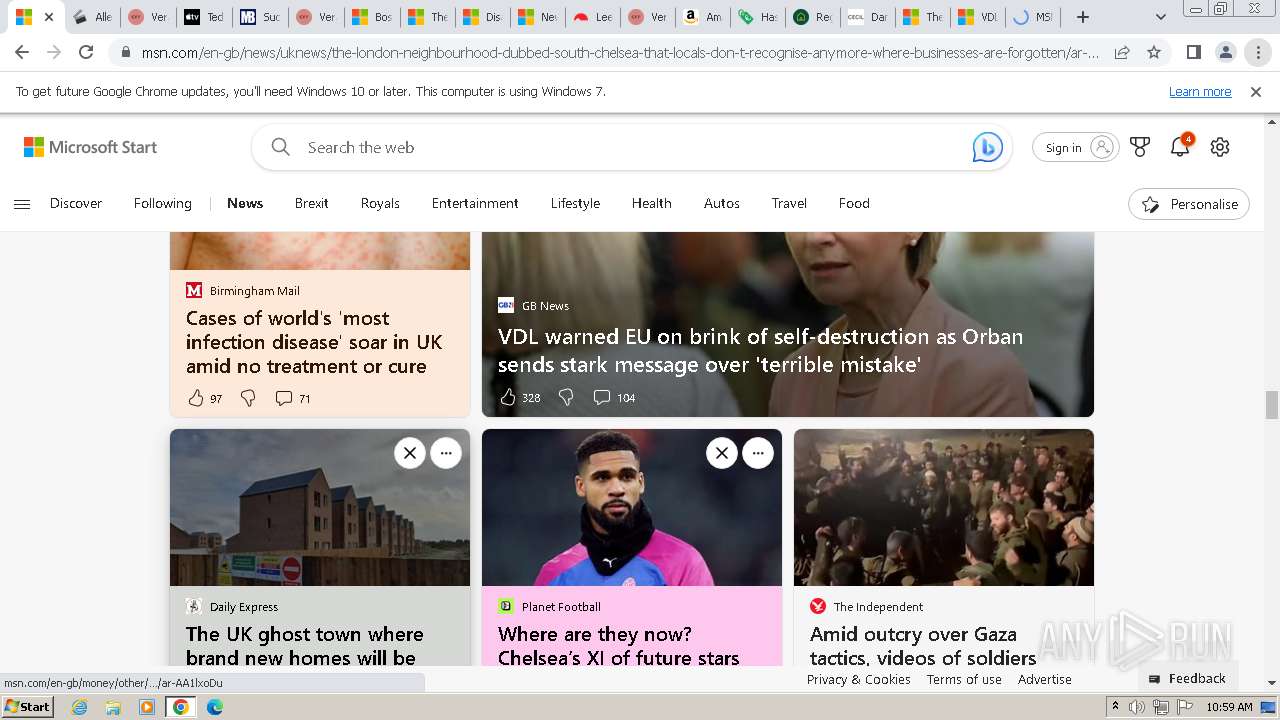Open Internet Explorer from the taskbar

tap(79, 707)
